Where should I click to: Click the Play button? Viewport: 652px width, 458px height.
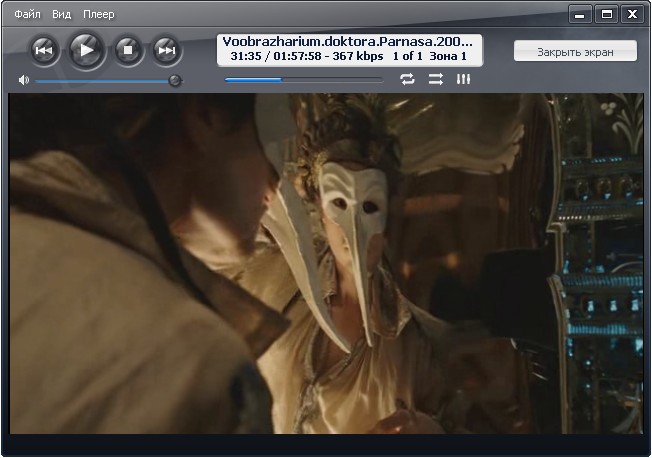87,49
